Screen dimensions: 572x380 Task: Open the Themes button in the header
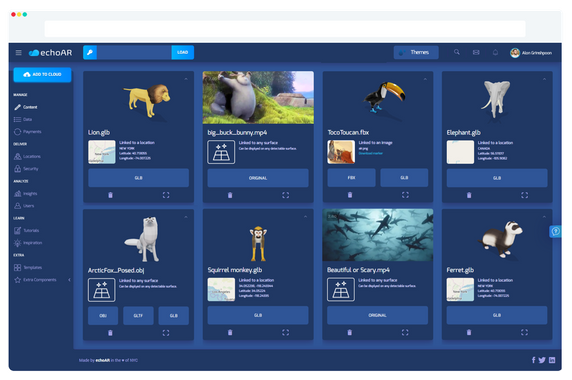pos(416,52)
